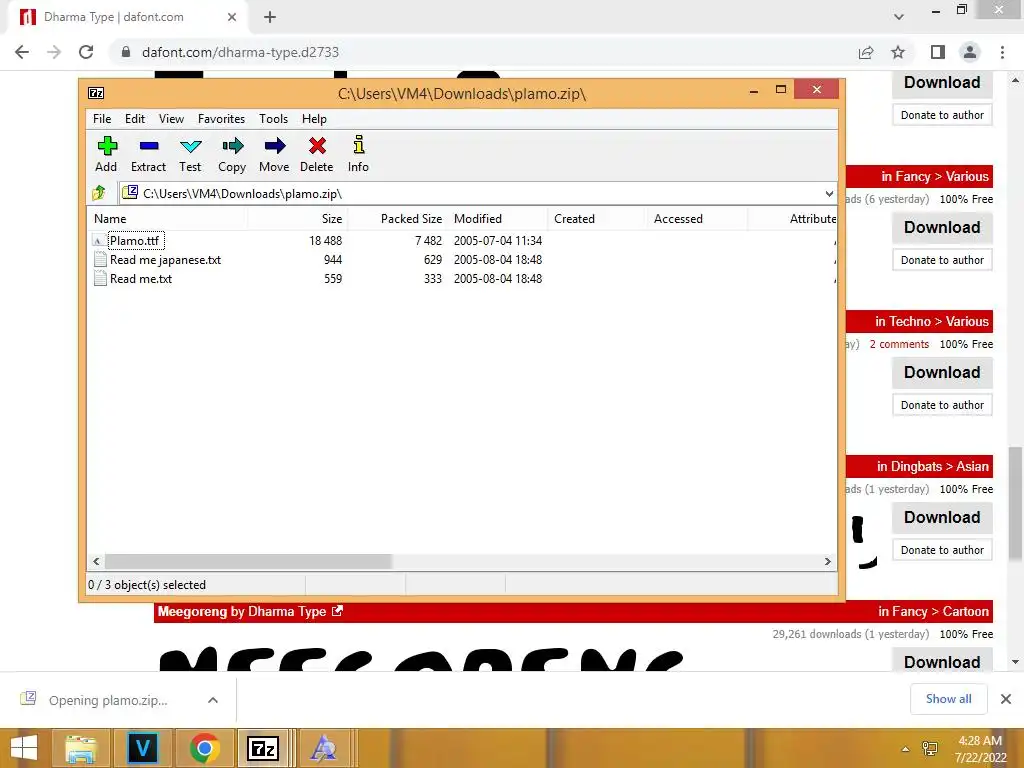Click the Chrome page vertical scrollbar thumb

[1015, 503]
